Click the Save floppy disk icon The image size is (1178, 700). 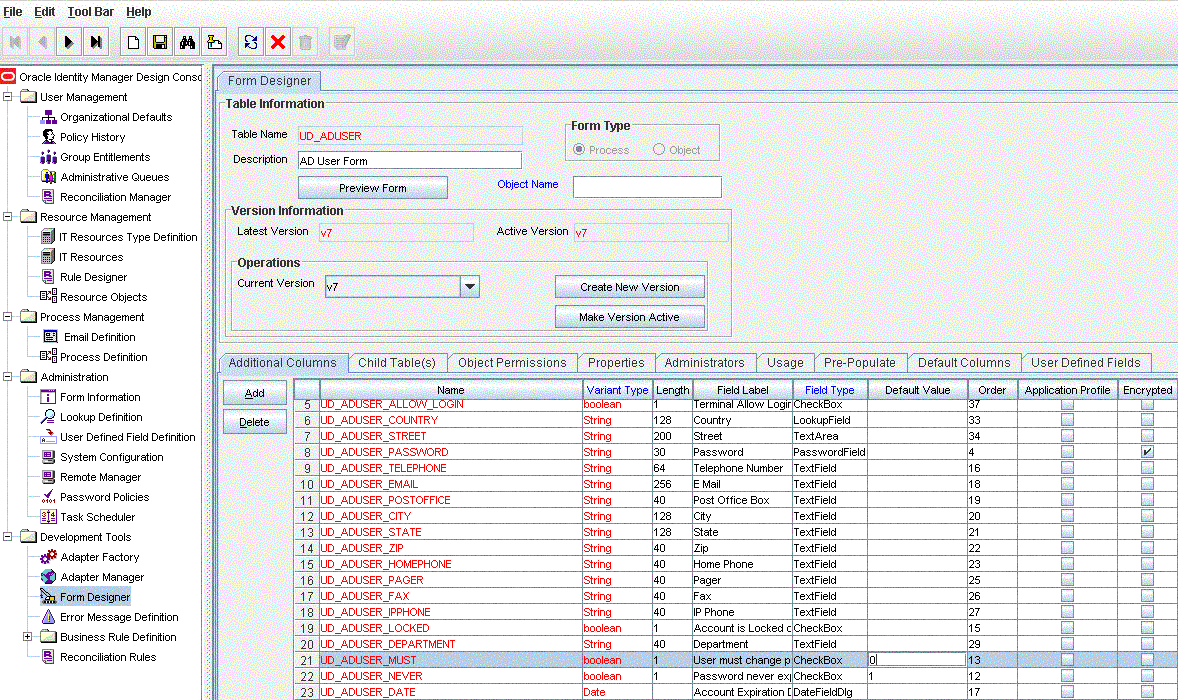coord(160,42)
